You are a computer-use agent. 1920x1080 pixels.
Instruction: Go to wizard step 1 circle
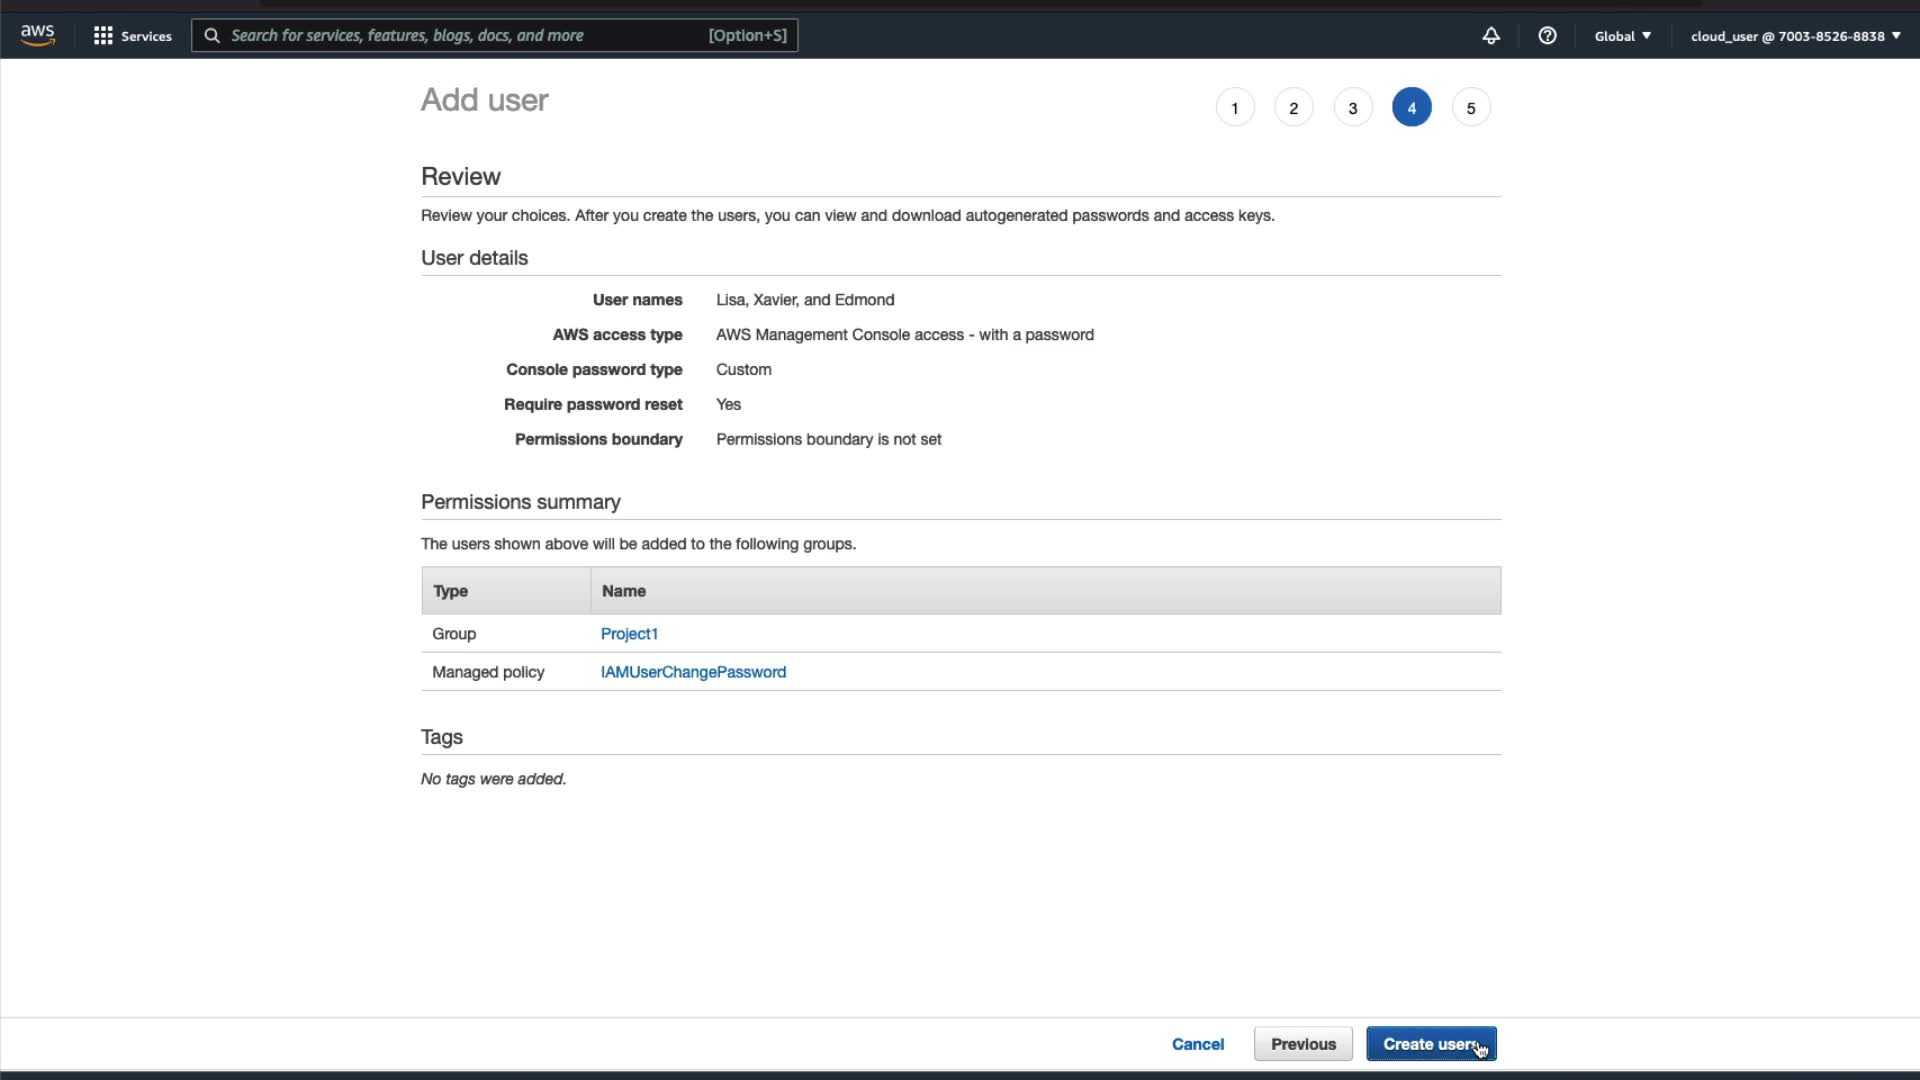click(x=1234, y=108)
